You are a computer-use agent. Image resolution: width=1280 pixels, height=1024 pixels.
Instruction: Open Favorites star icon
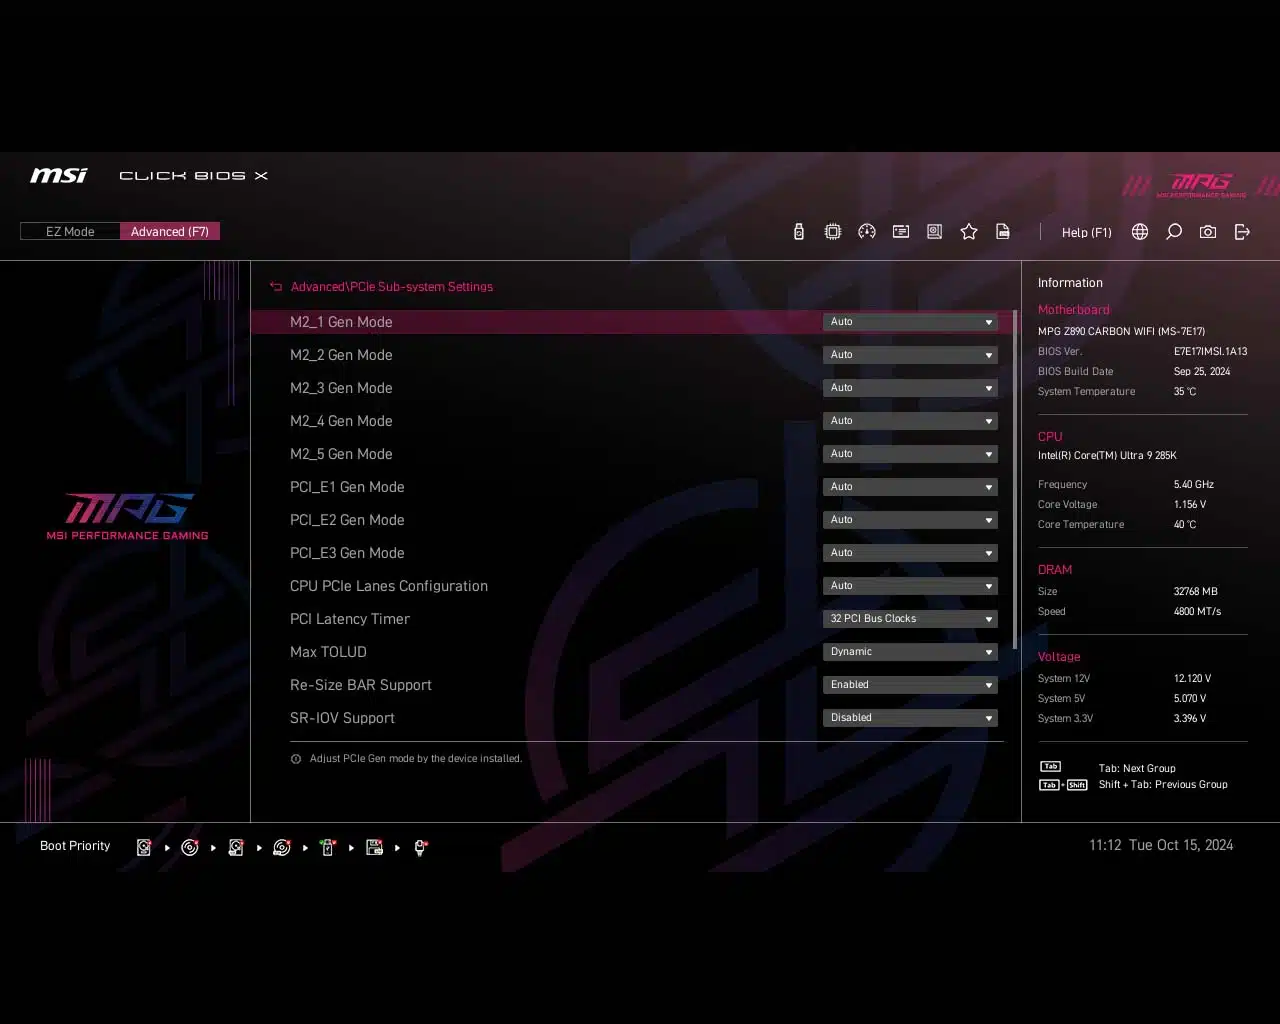[x=969, y=232]
